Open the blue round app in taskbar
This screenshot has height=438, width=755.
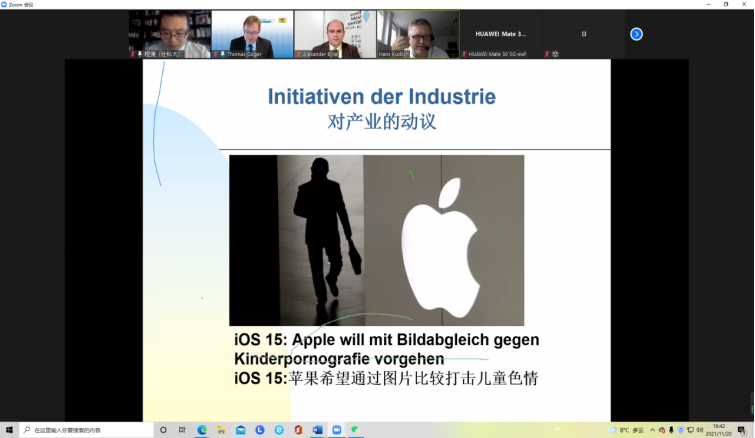click(x=279, y=430)
